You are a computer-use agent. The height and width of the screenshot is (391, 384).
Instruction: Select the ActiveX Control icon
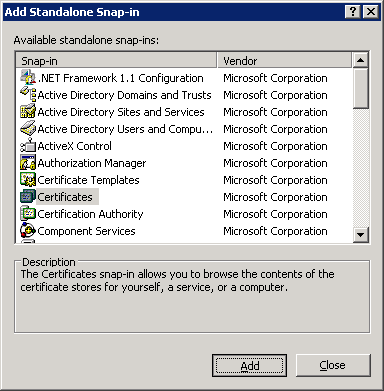(28, 146)
